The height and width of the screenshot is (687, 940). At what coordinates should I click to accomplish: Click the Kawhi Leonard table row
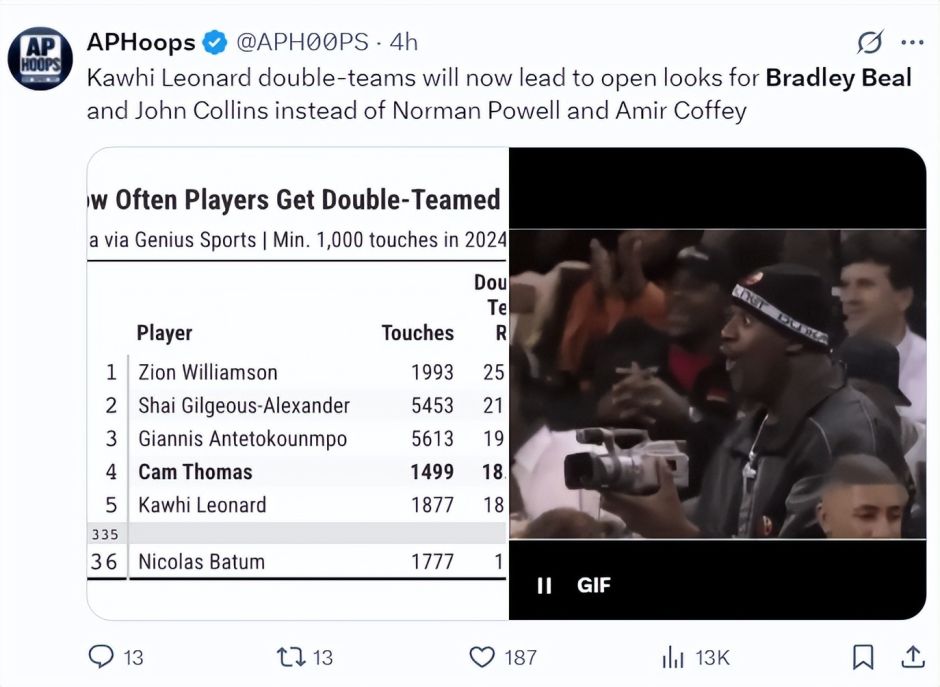297,505
